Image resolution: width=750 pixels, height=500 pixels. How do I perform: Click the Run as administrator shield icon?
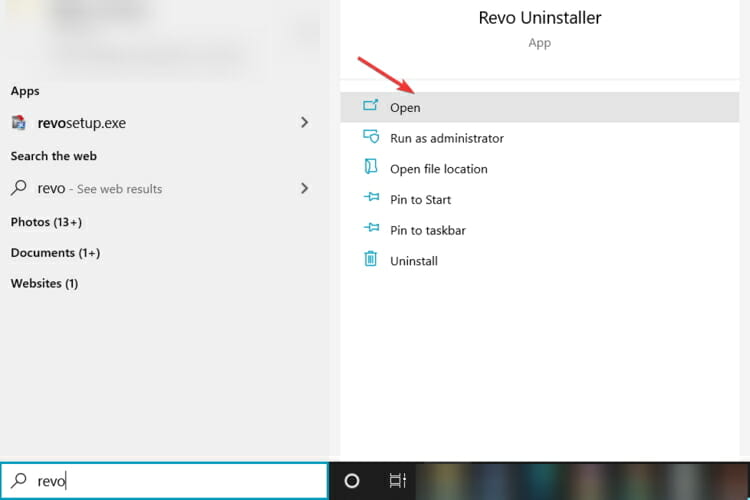point(371,136)
